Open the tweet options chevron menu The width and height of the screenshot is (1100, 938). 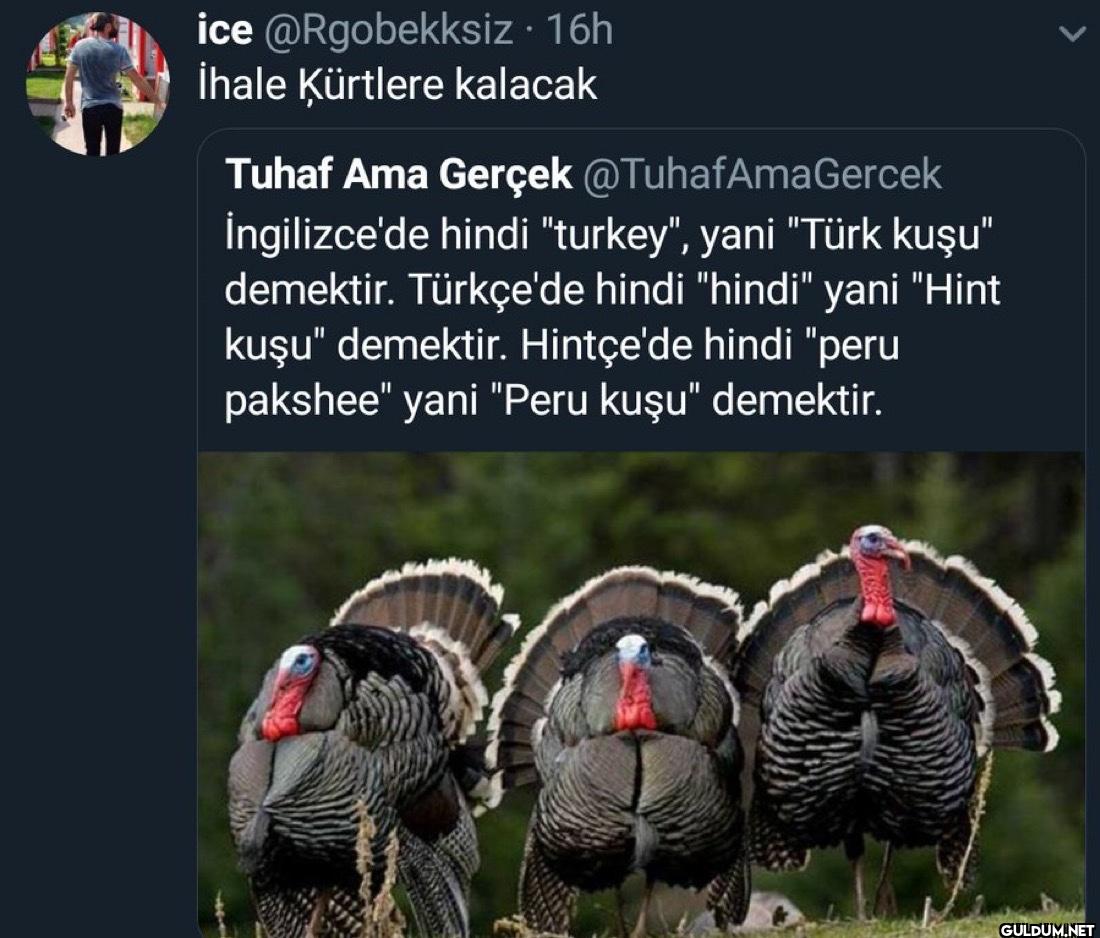[1071, 34]
